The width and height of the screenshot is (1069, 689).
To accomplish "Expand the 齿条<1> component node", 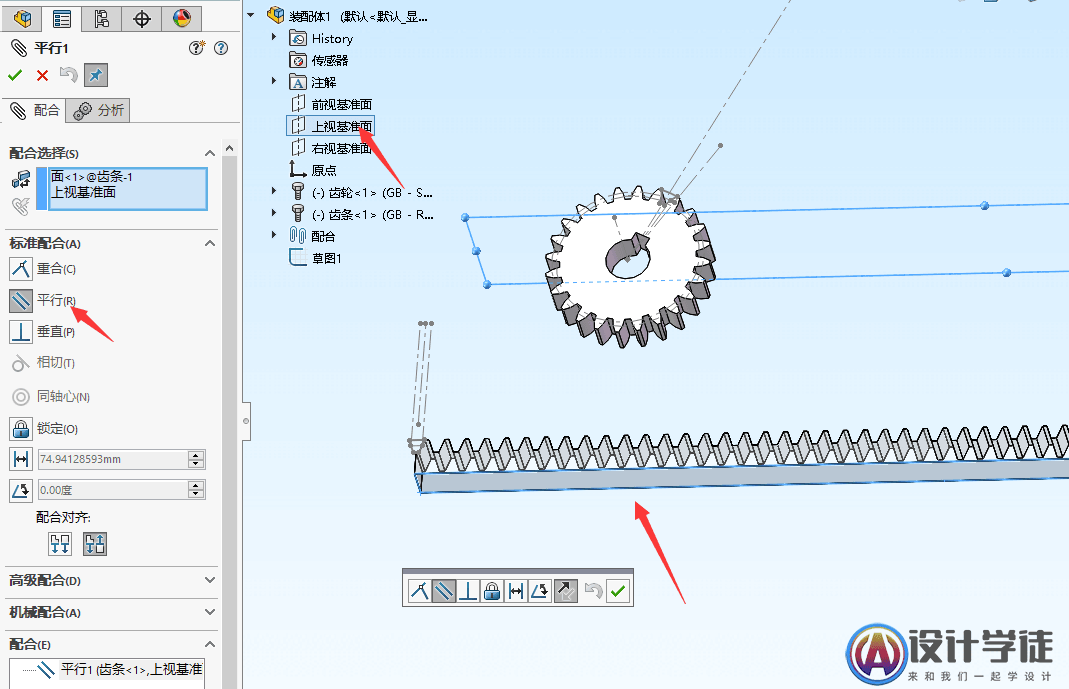I will pyautogui.click(x=274, y=213).
